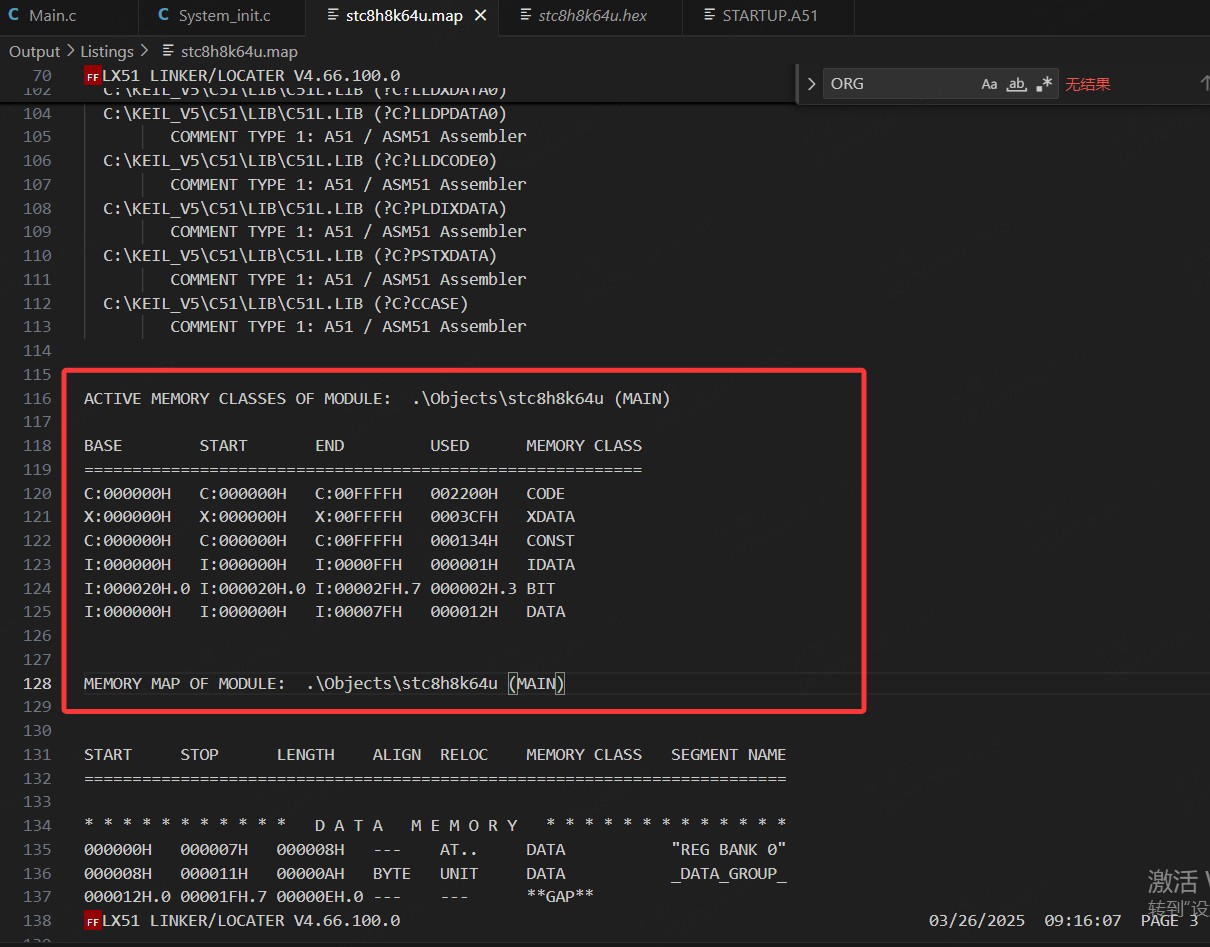Enable regular expression search option

(x=1044, y=84)
